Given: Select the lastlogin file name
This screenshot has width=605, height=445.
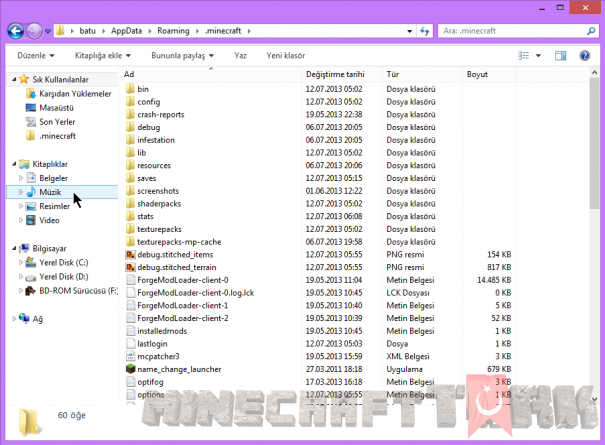Looking at the screenshot, I should coord(152,344).
